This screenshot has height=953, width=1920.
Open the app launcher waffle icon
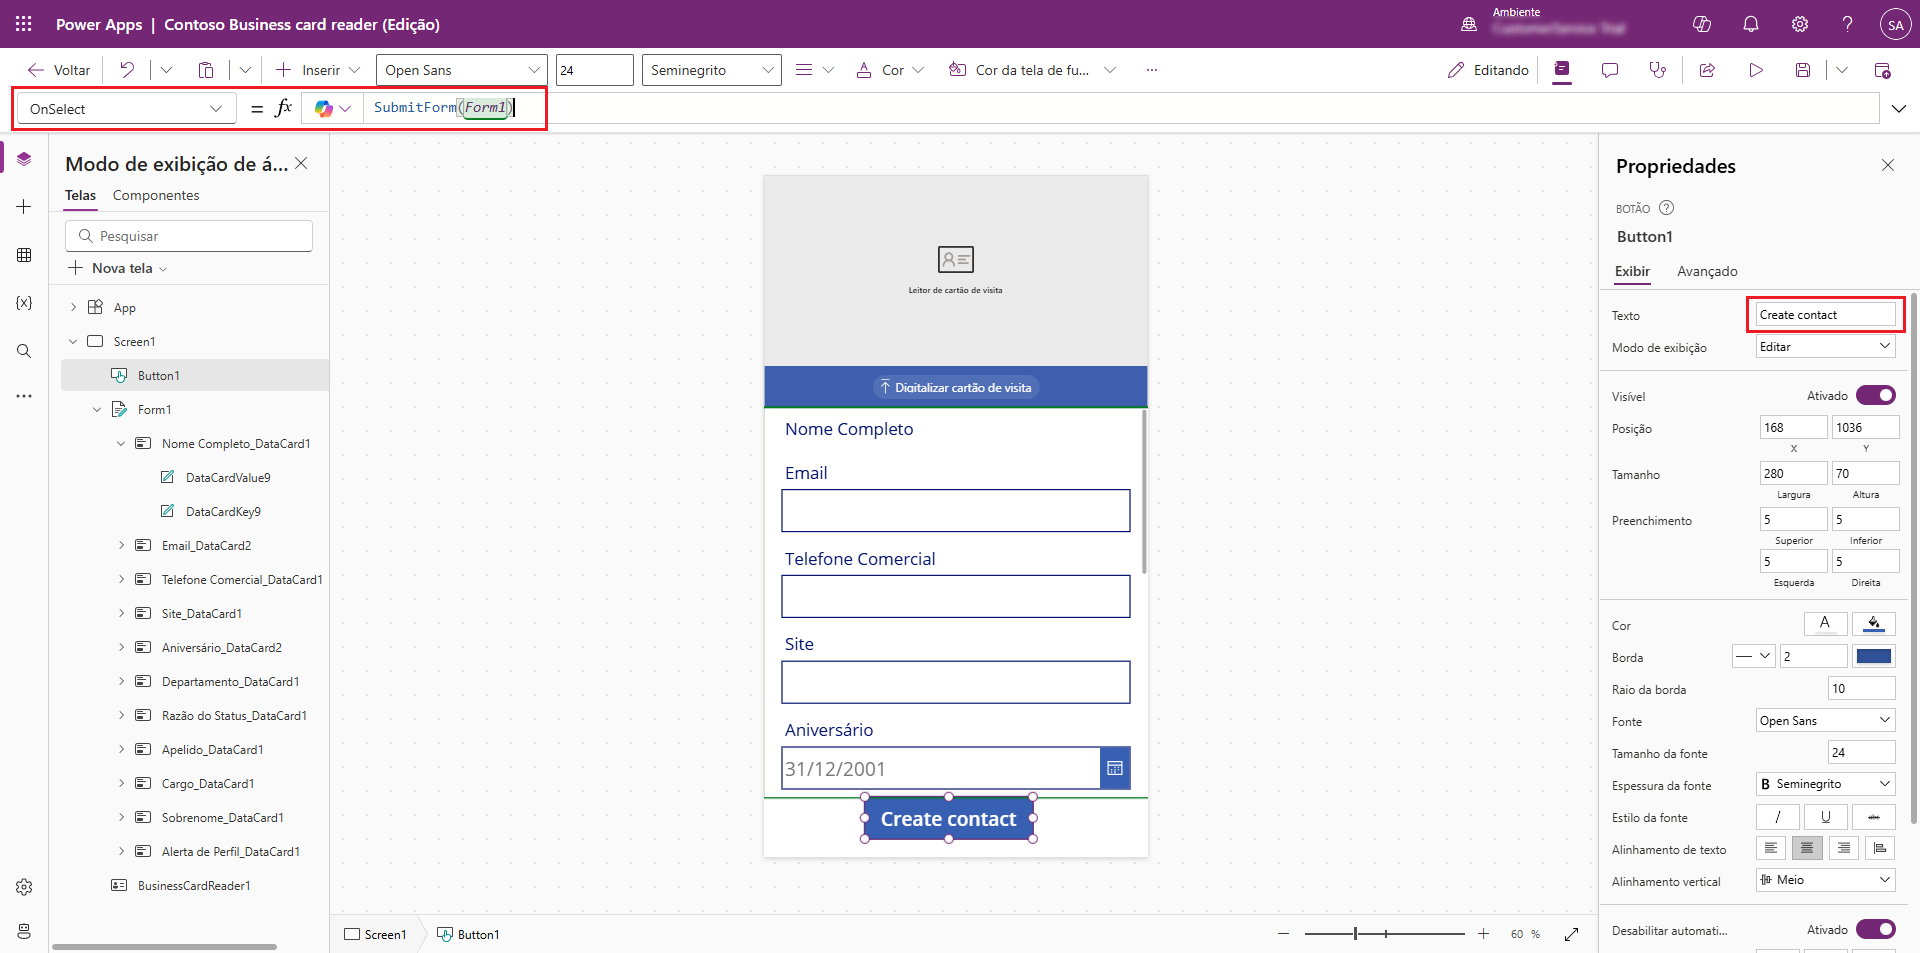(x=24, y=24)
